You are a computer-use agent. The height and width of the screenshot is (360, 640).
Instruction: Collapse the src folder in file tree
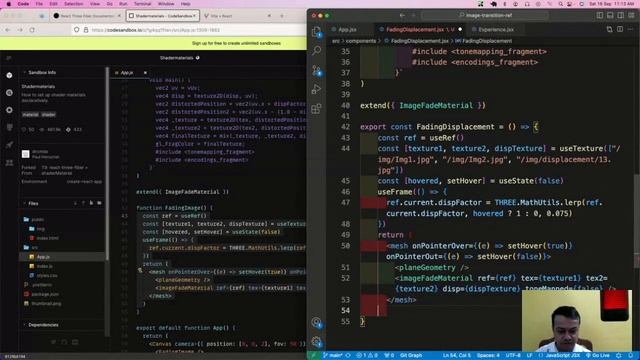point(31,247)
